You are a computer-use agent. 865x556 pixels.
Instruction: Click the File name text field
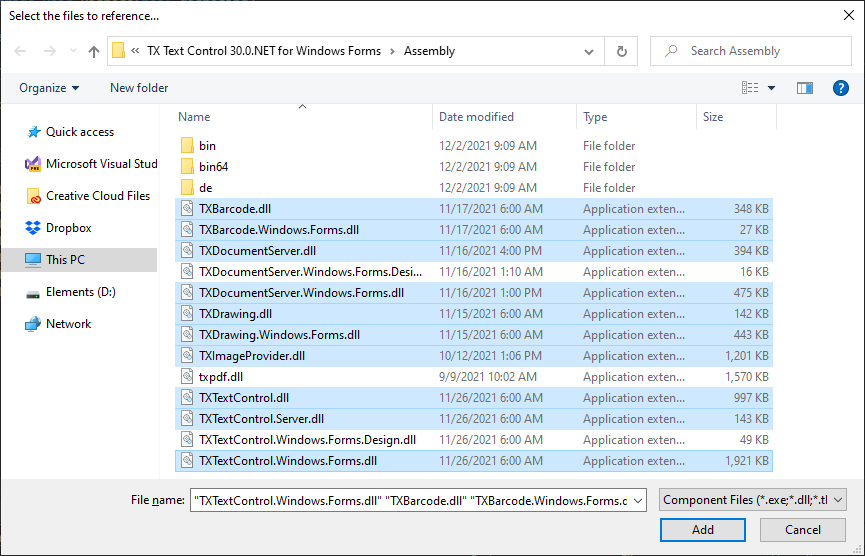[410, 500]
